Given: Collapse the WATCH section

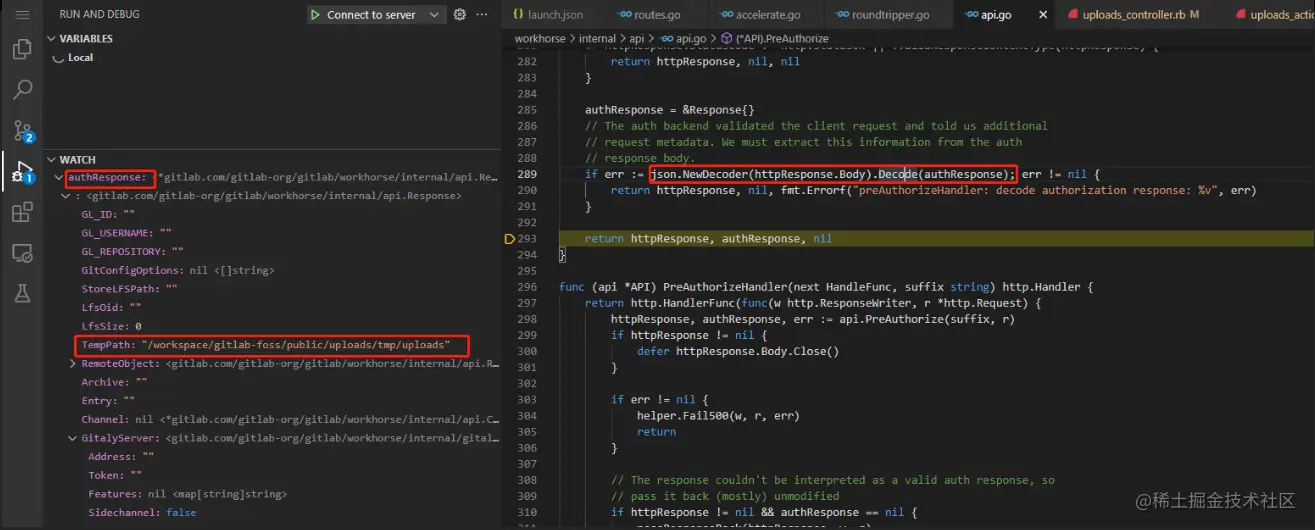Looking at the screenshot, I should click(52, 160).
